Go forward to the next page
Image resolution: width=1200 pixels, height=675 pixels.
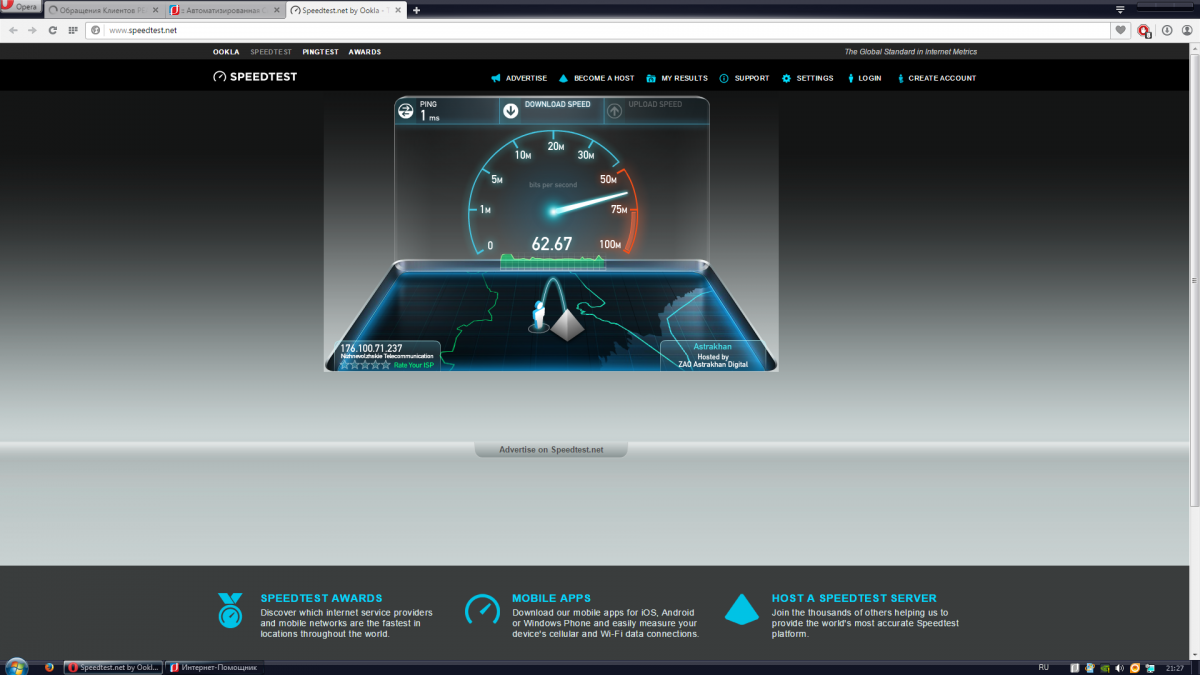tap(33, 30)
